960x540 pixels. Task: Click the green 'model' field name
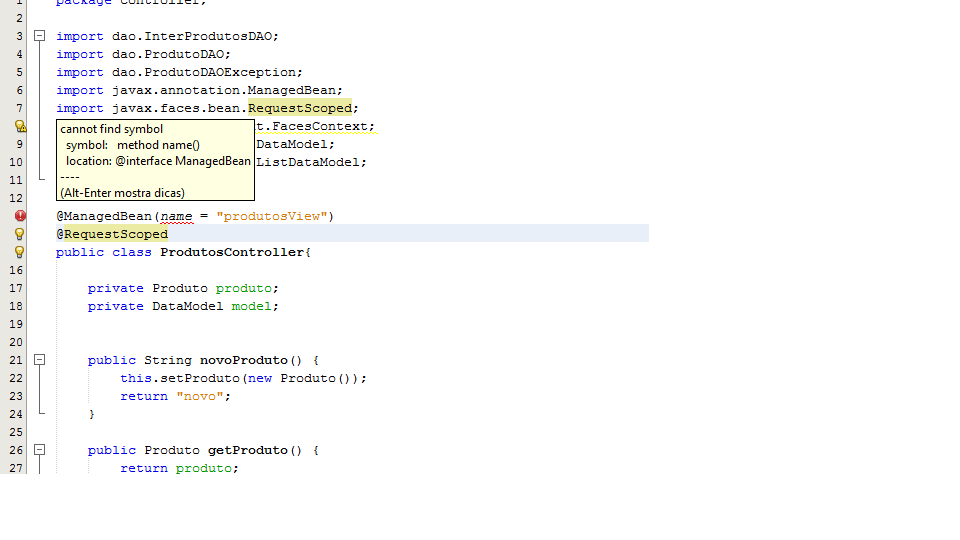(252, 306)
